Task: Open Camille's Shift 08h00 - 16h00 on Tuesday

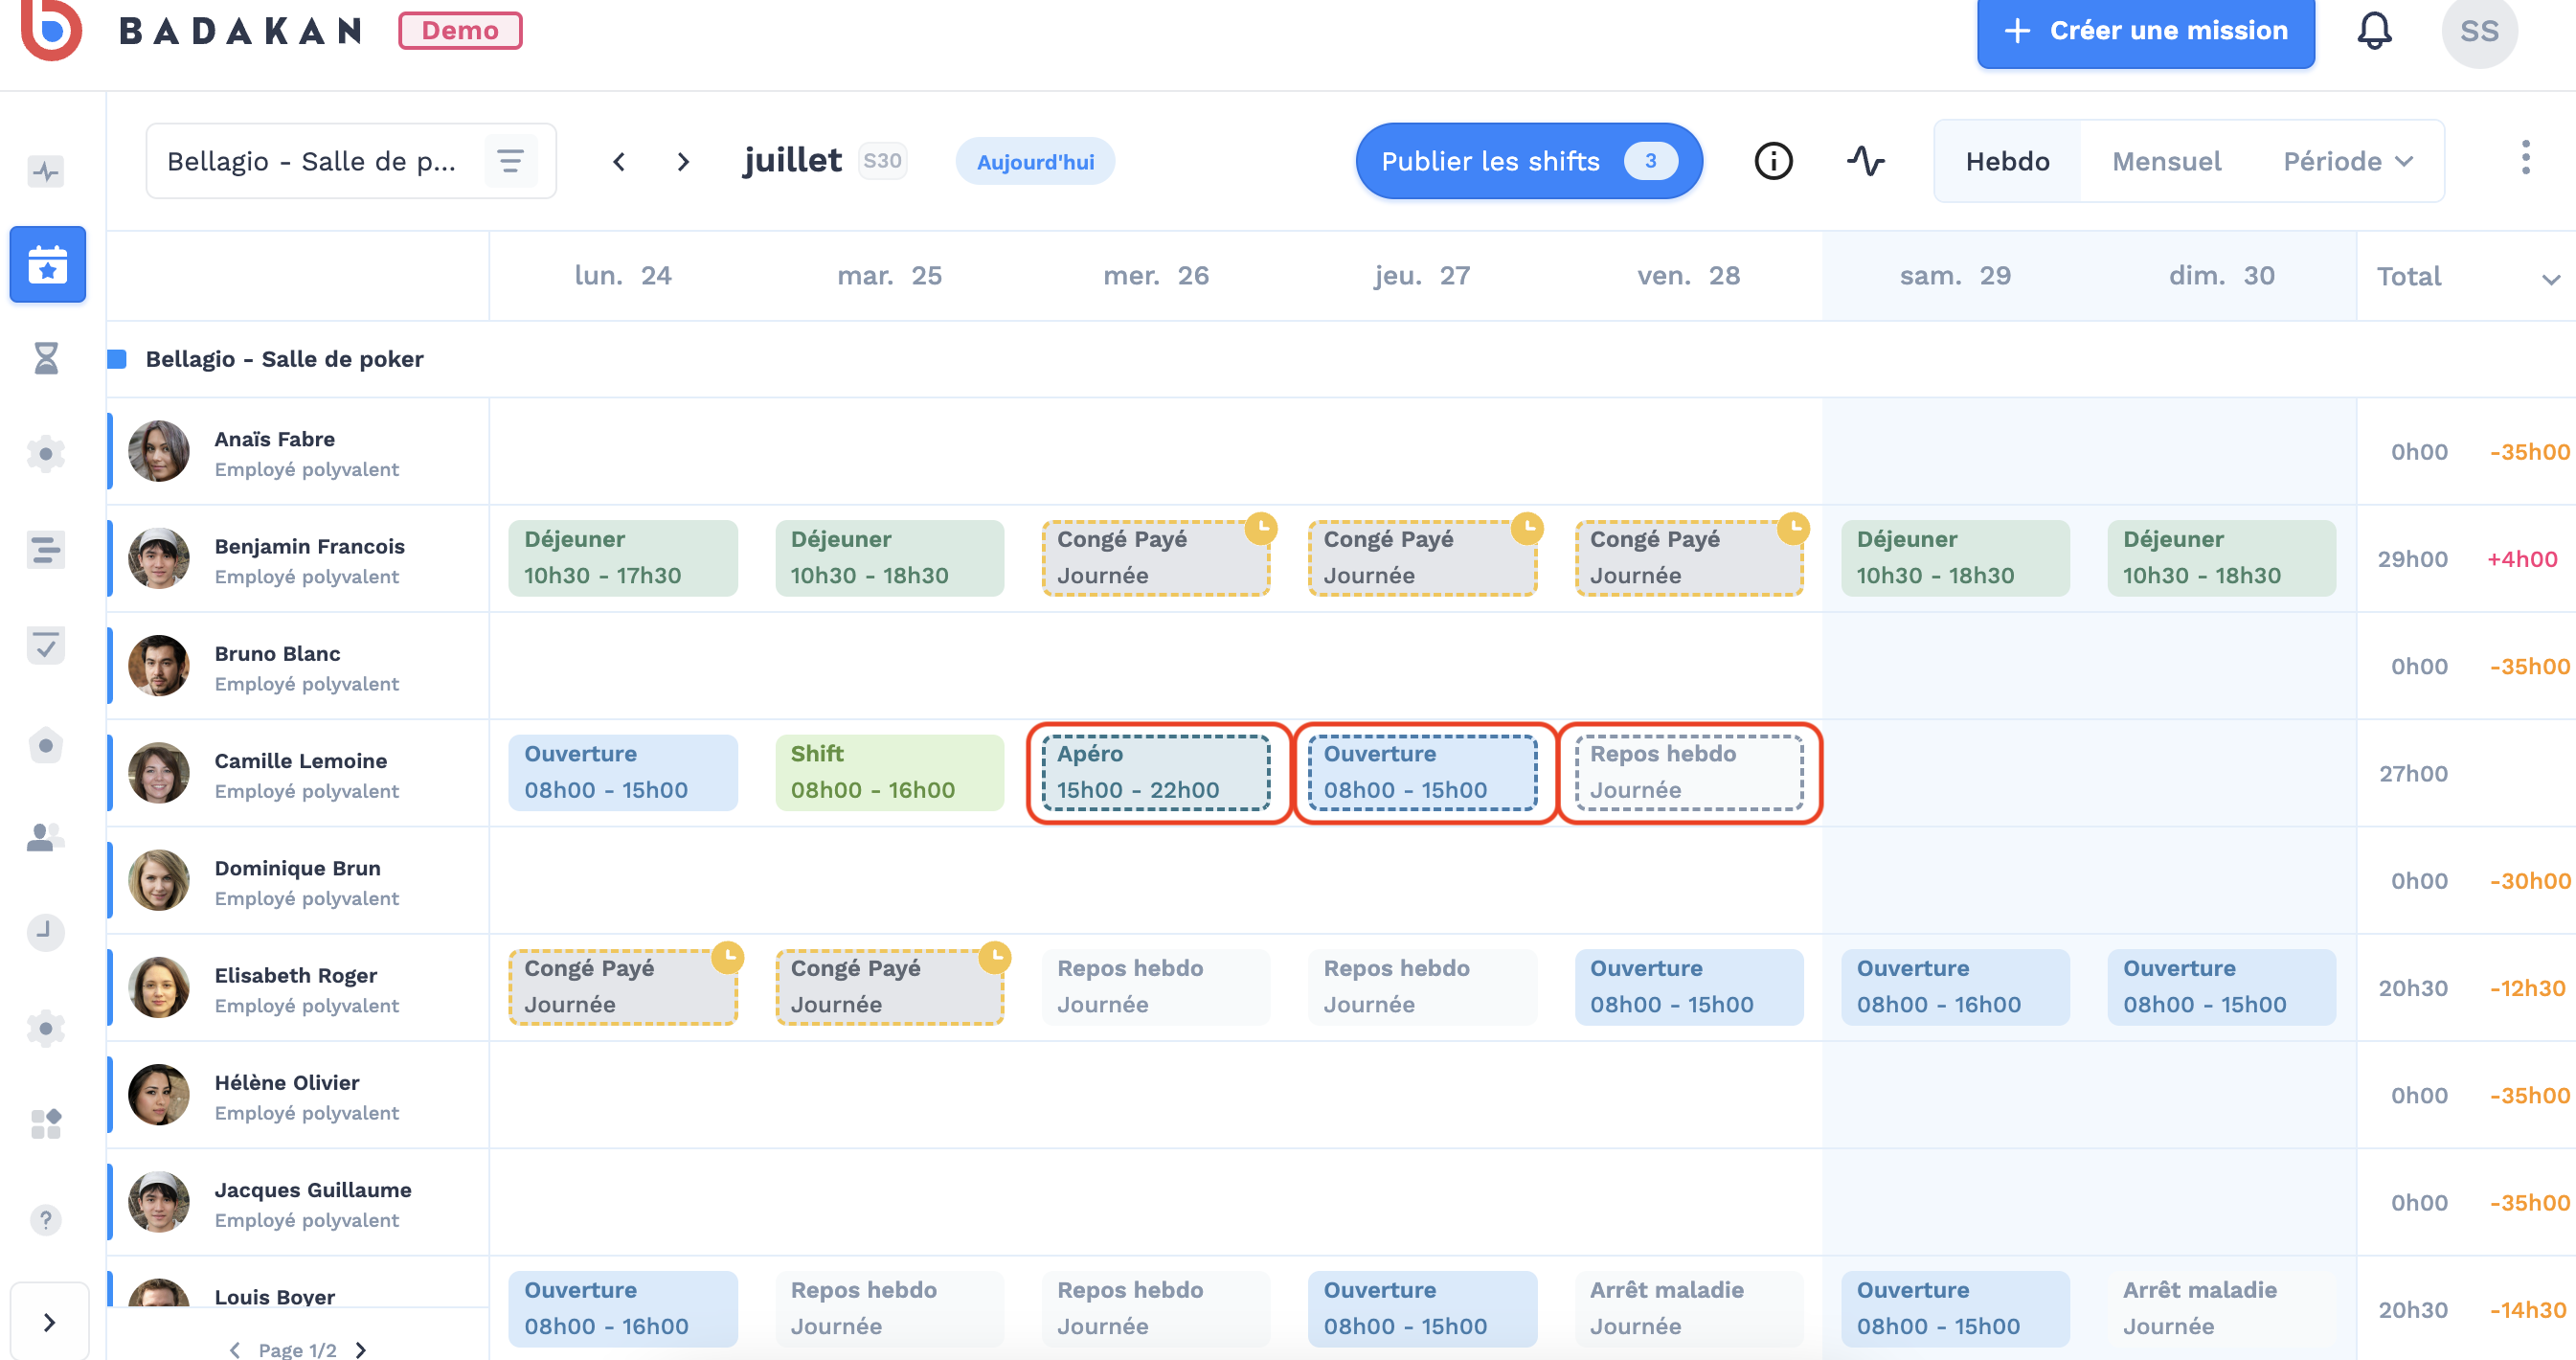Action: pos(889,772)
